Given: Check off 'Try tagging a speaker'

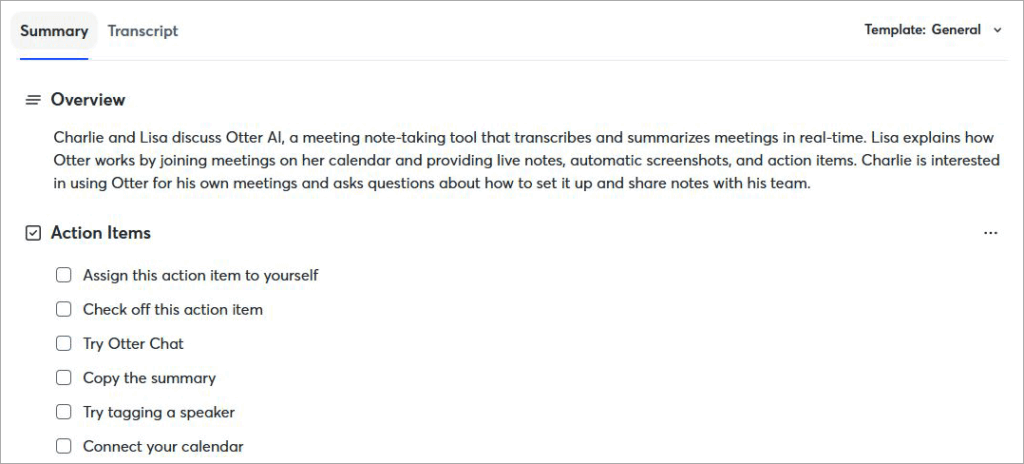Looking at the screenshot, I should (64, 412).
